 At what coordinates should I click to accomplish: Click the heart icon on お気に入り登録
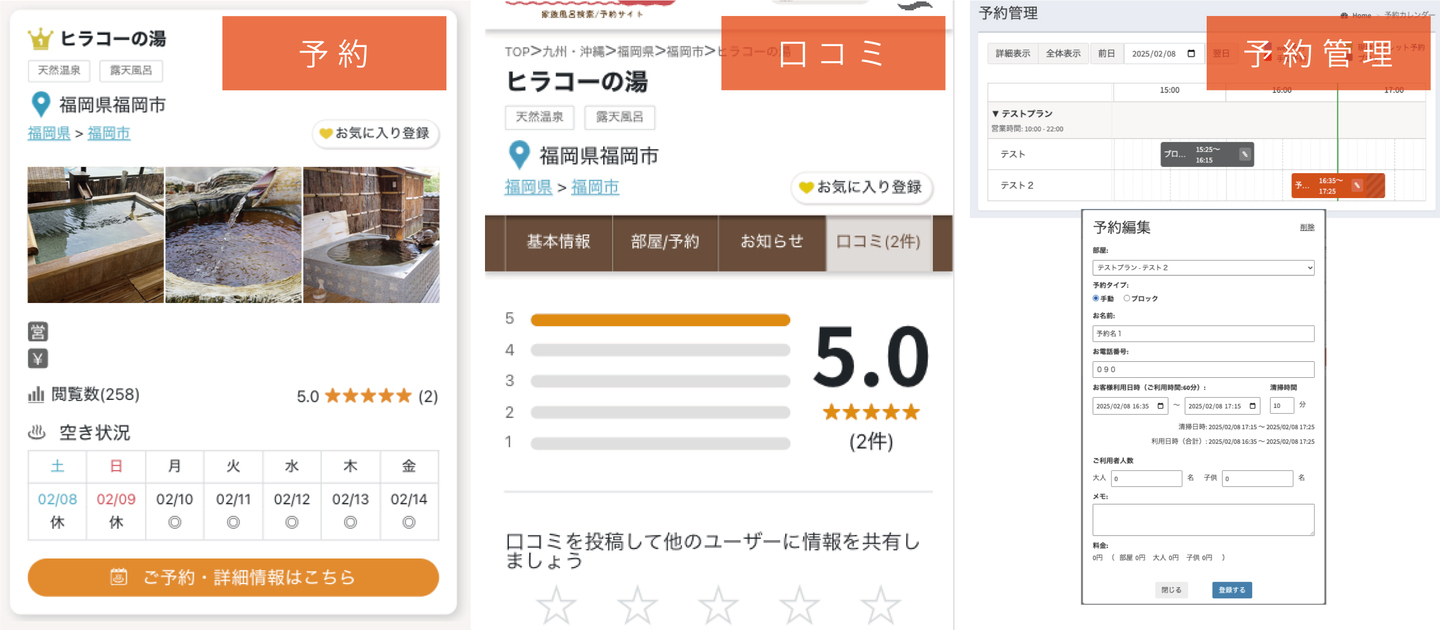[326, 133]
